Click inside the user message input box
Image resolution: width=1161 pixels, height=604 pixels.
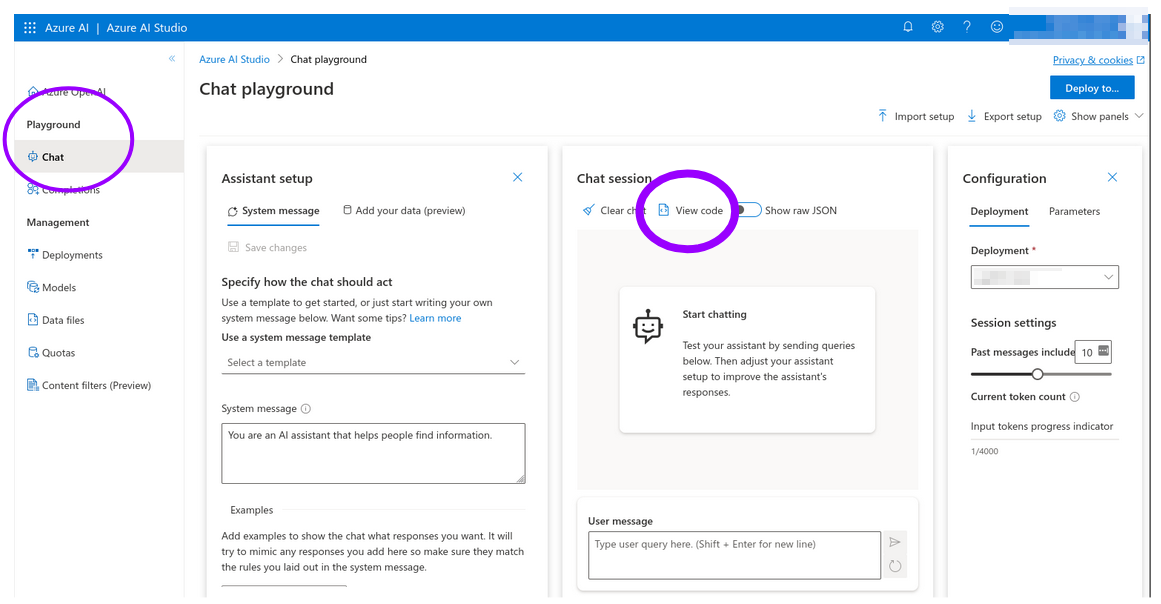pyautogui.click(x=733, y=553)
